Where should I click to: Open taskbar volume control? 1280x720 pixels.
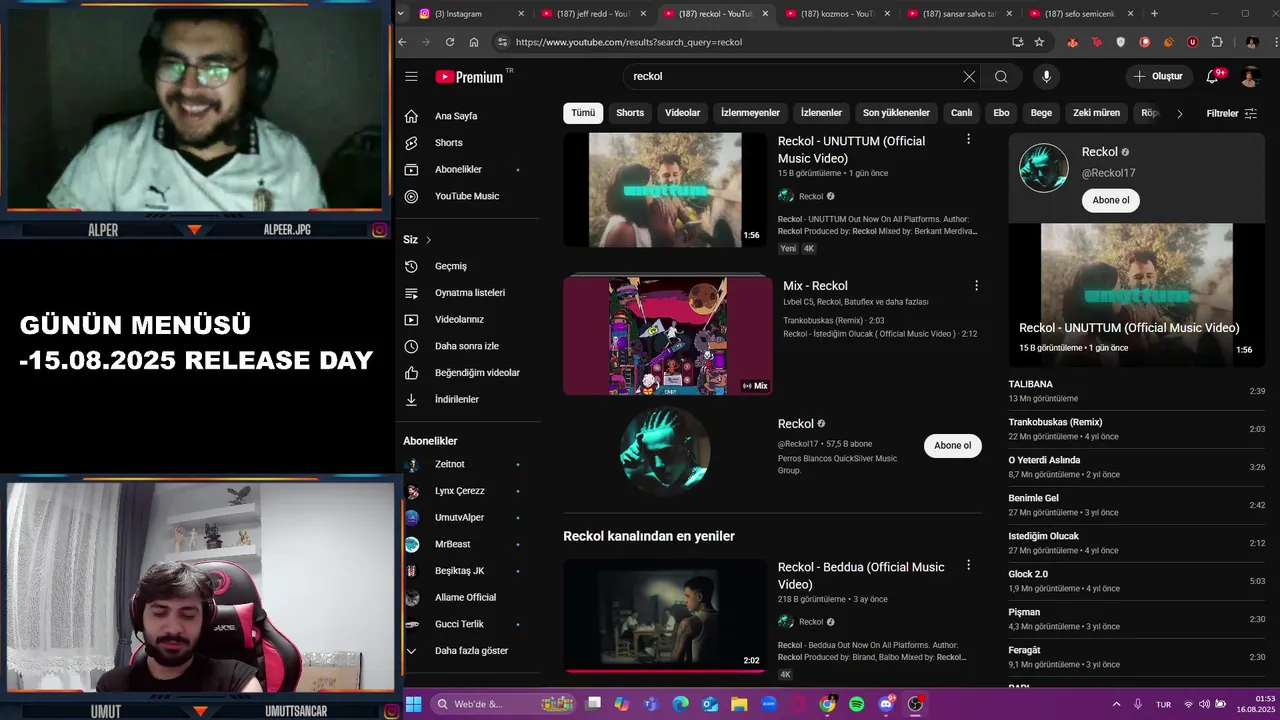pyautogui.click(x=1204, y=704)
